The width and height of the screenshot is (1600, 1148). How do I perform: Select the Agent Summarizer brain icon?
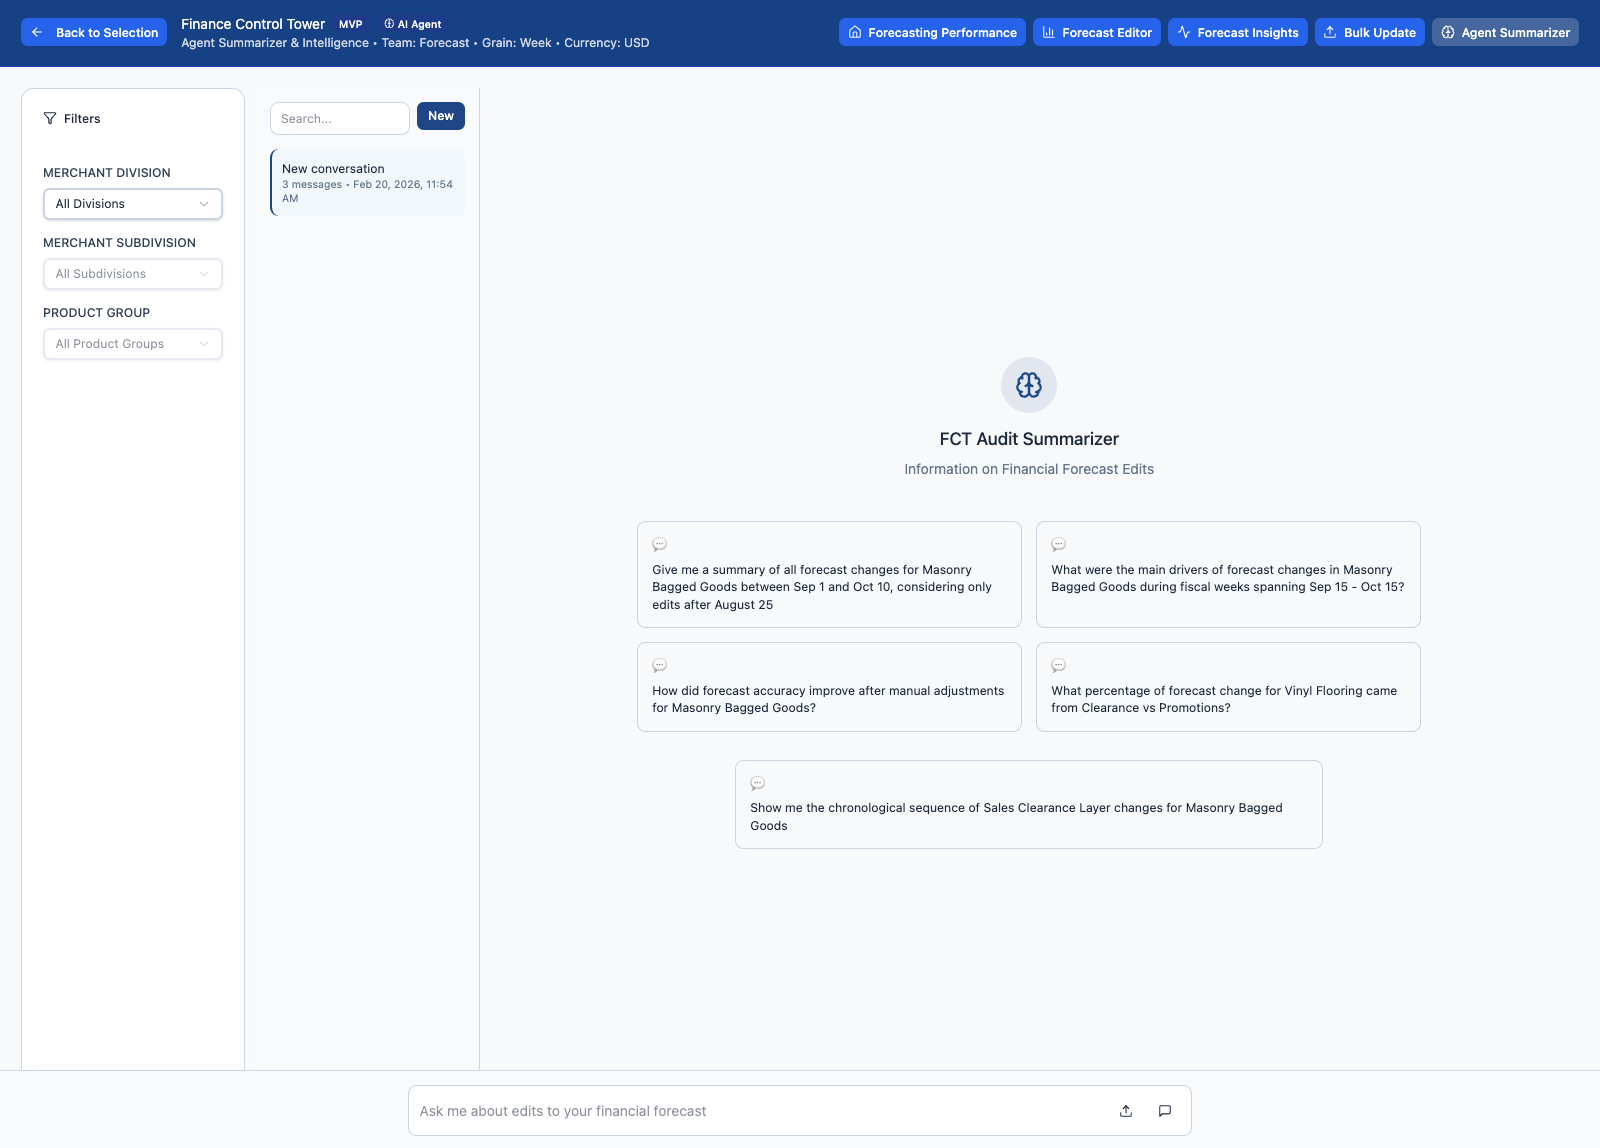[x=1447, y=32]
